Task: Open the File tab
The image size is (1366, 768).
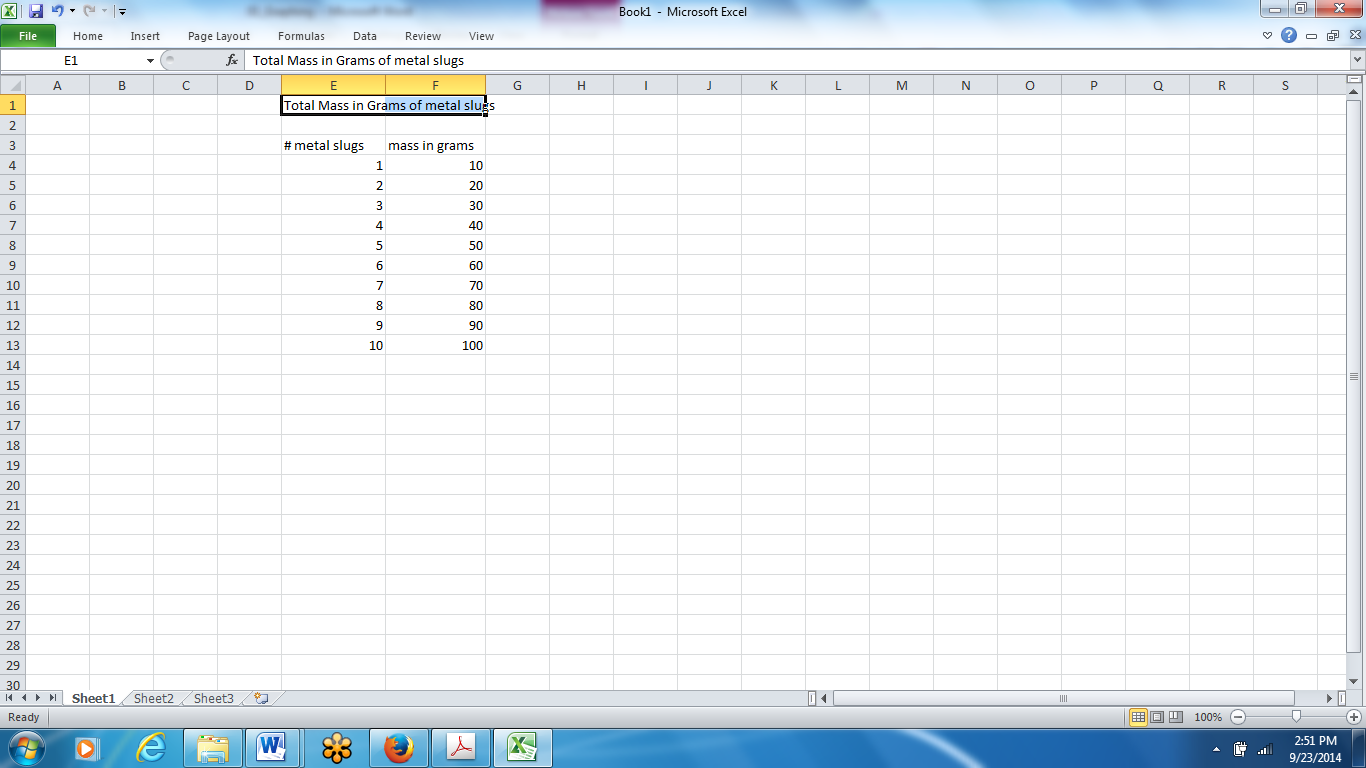Action: tap(29, 35)
